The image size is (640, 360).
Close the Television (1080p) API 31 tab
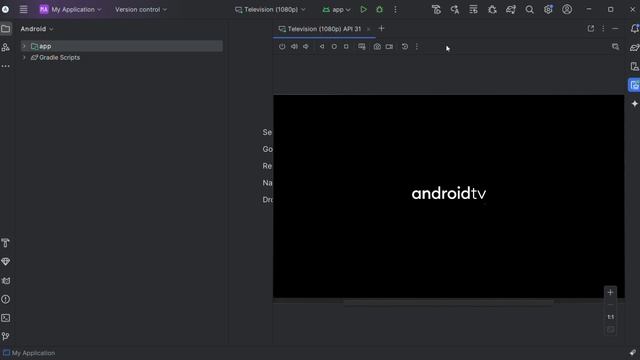(x=368, y=29)
